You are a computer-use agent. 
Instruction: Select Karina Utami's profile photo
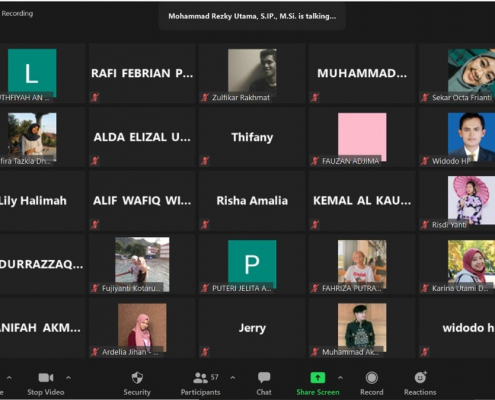coord(471,264)
